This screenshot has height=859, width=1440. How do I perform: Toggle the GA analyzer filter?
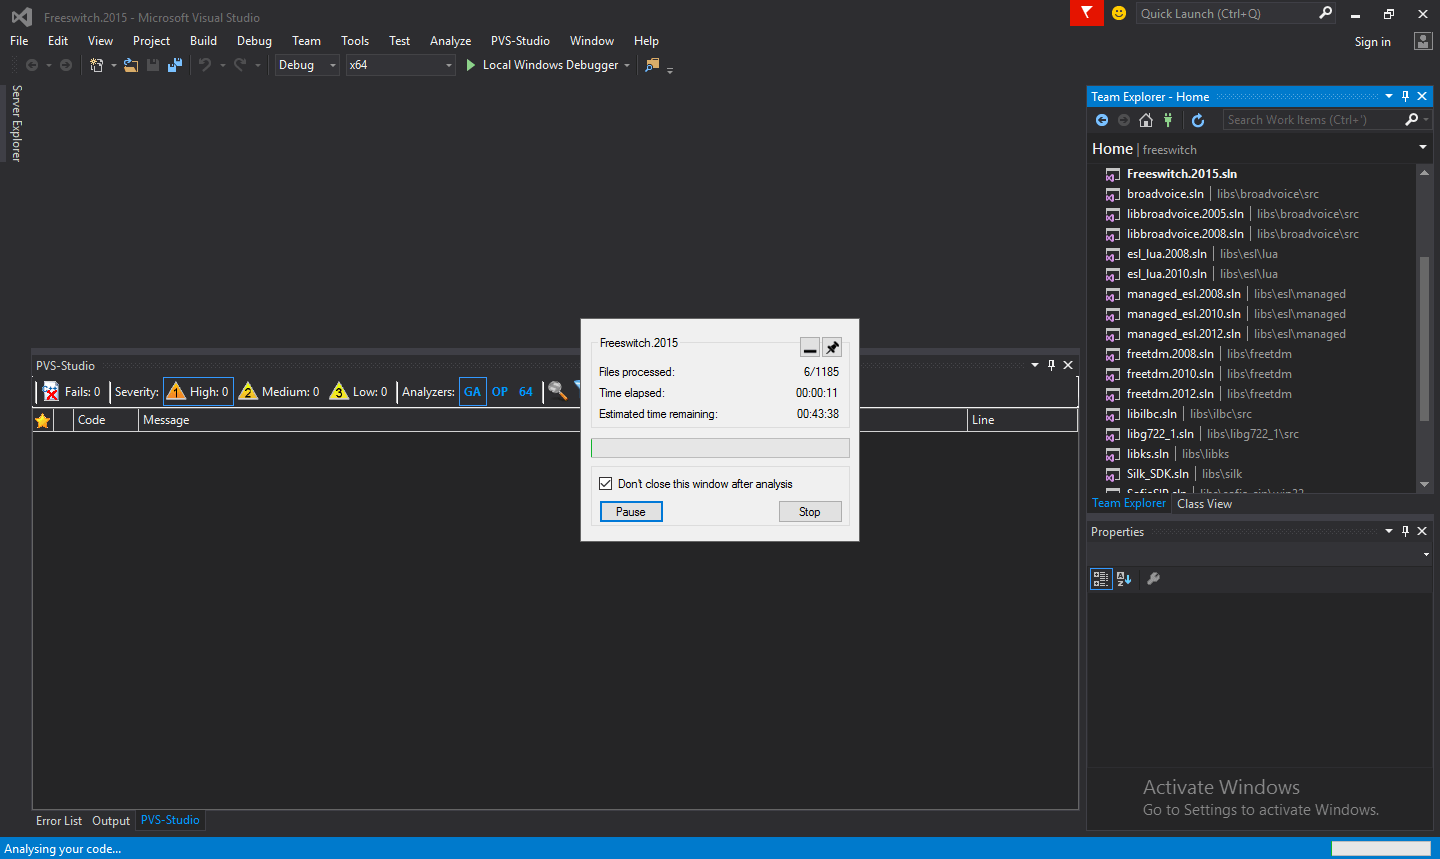[472, 392]
